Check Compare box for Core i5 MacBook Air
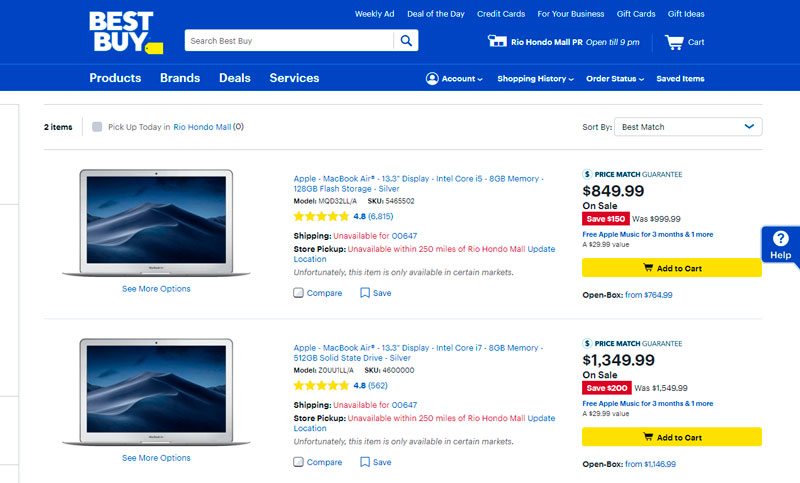Viewport: 800px width, 483px height. point(299,293)
